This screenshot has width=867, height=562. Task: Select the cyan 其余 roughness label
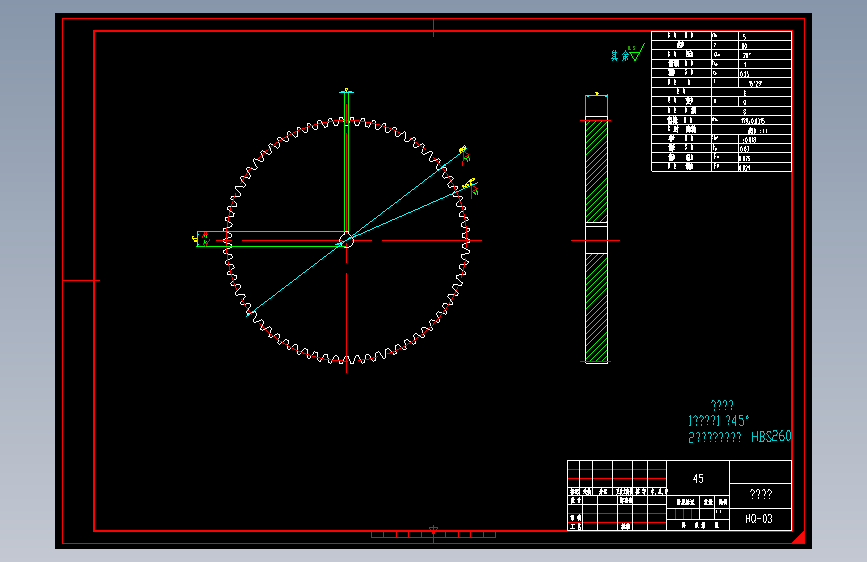click(620, 55)
